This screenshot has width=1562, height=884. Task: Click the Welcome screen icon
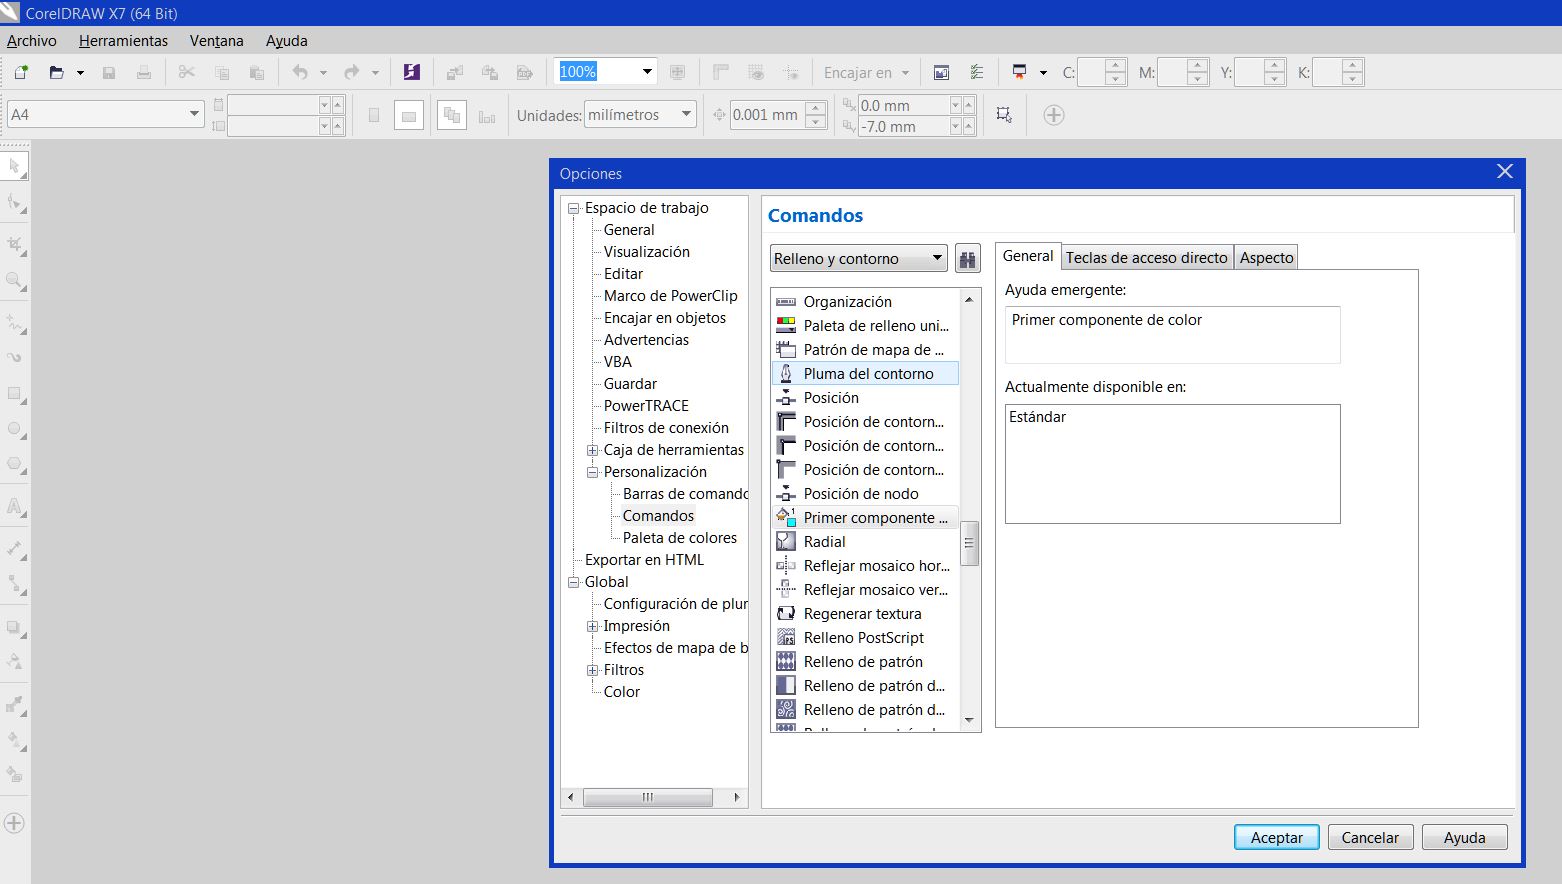(x=941, y=72)
